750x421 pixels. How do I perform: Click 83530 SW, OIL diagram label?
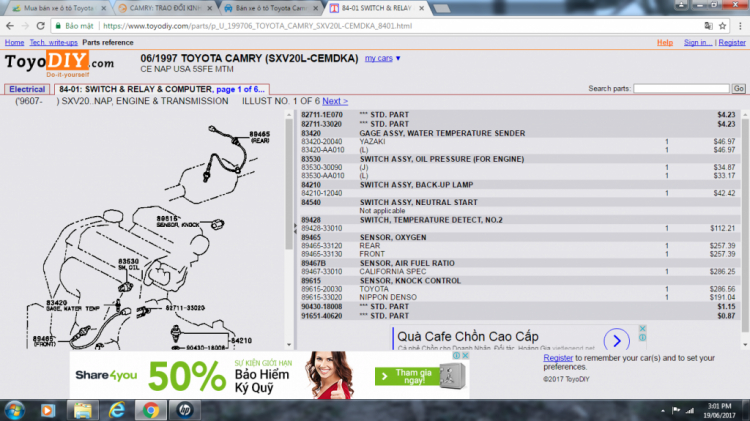(x=129, y=264)
